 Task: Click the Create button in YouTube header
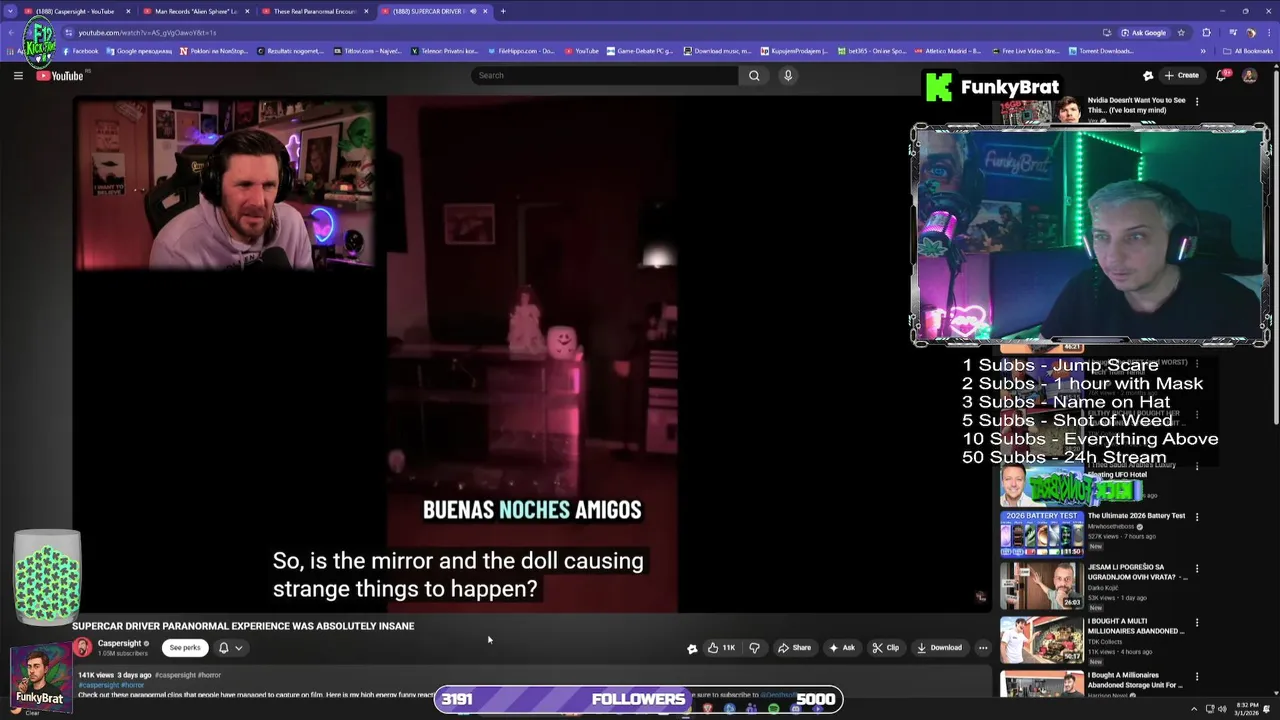pyautogui.click(x=1181, y=75)
